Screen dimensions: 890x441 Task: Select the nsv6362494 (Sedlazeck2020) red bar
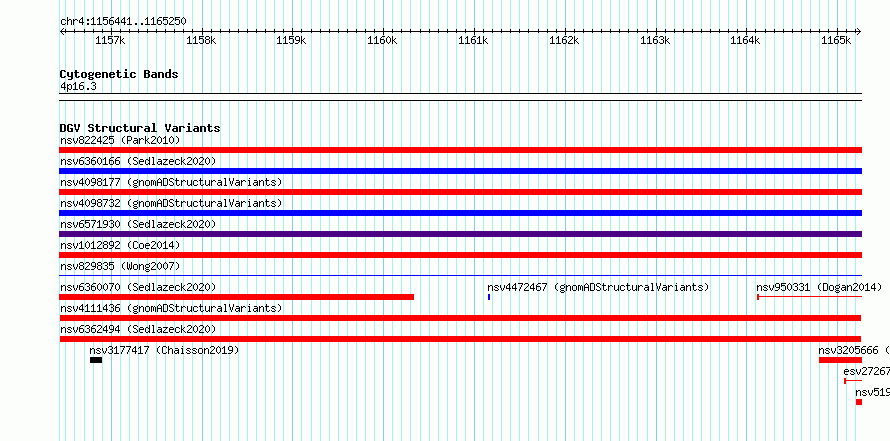coord(460,339)
